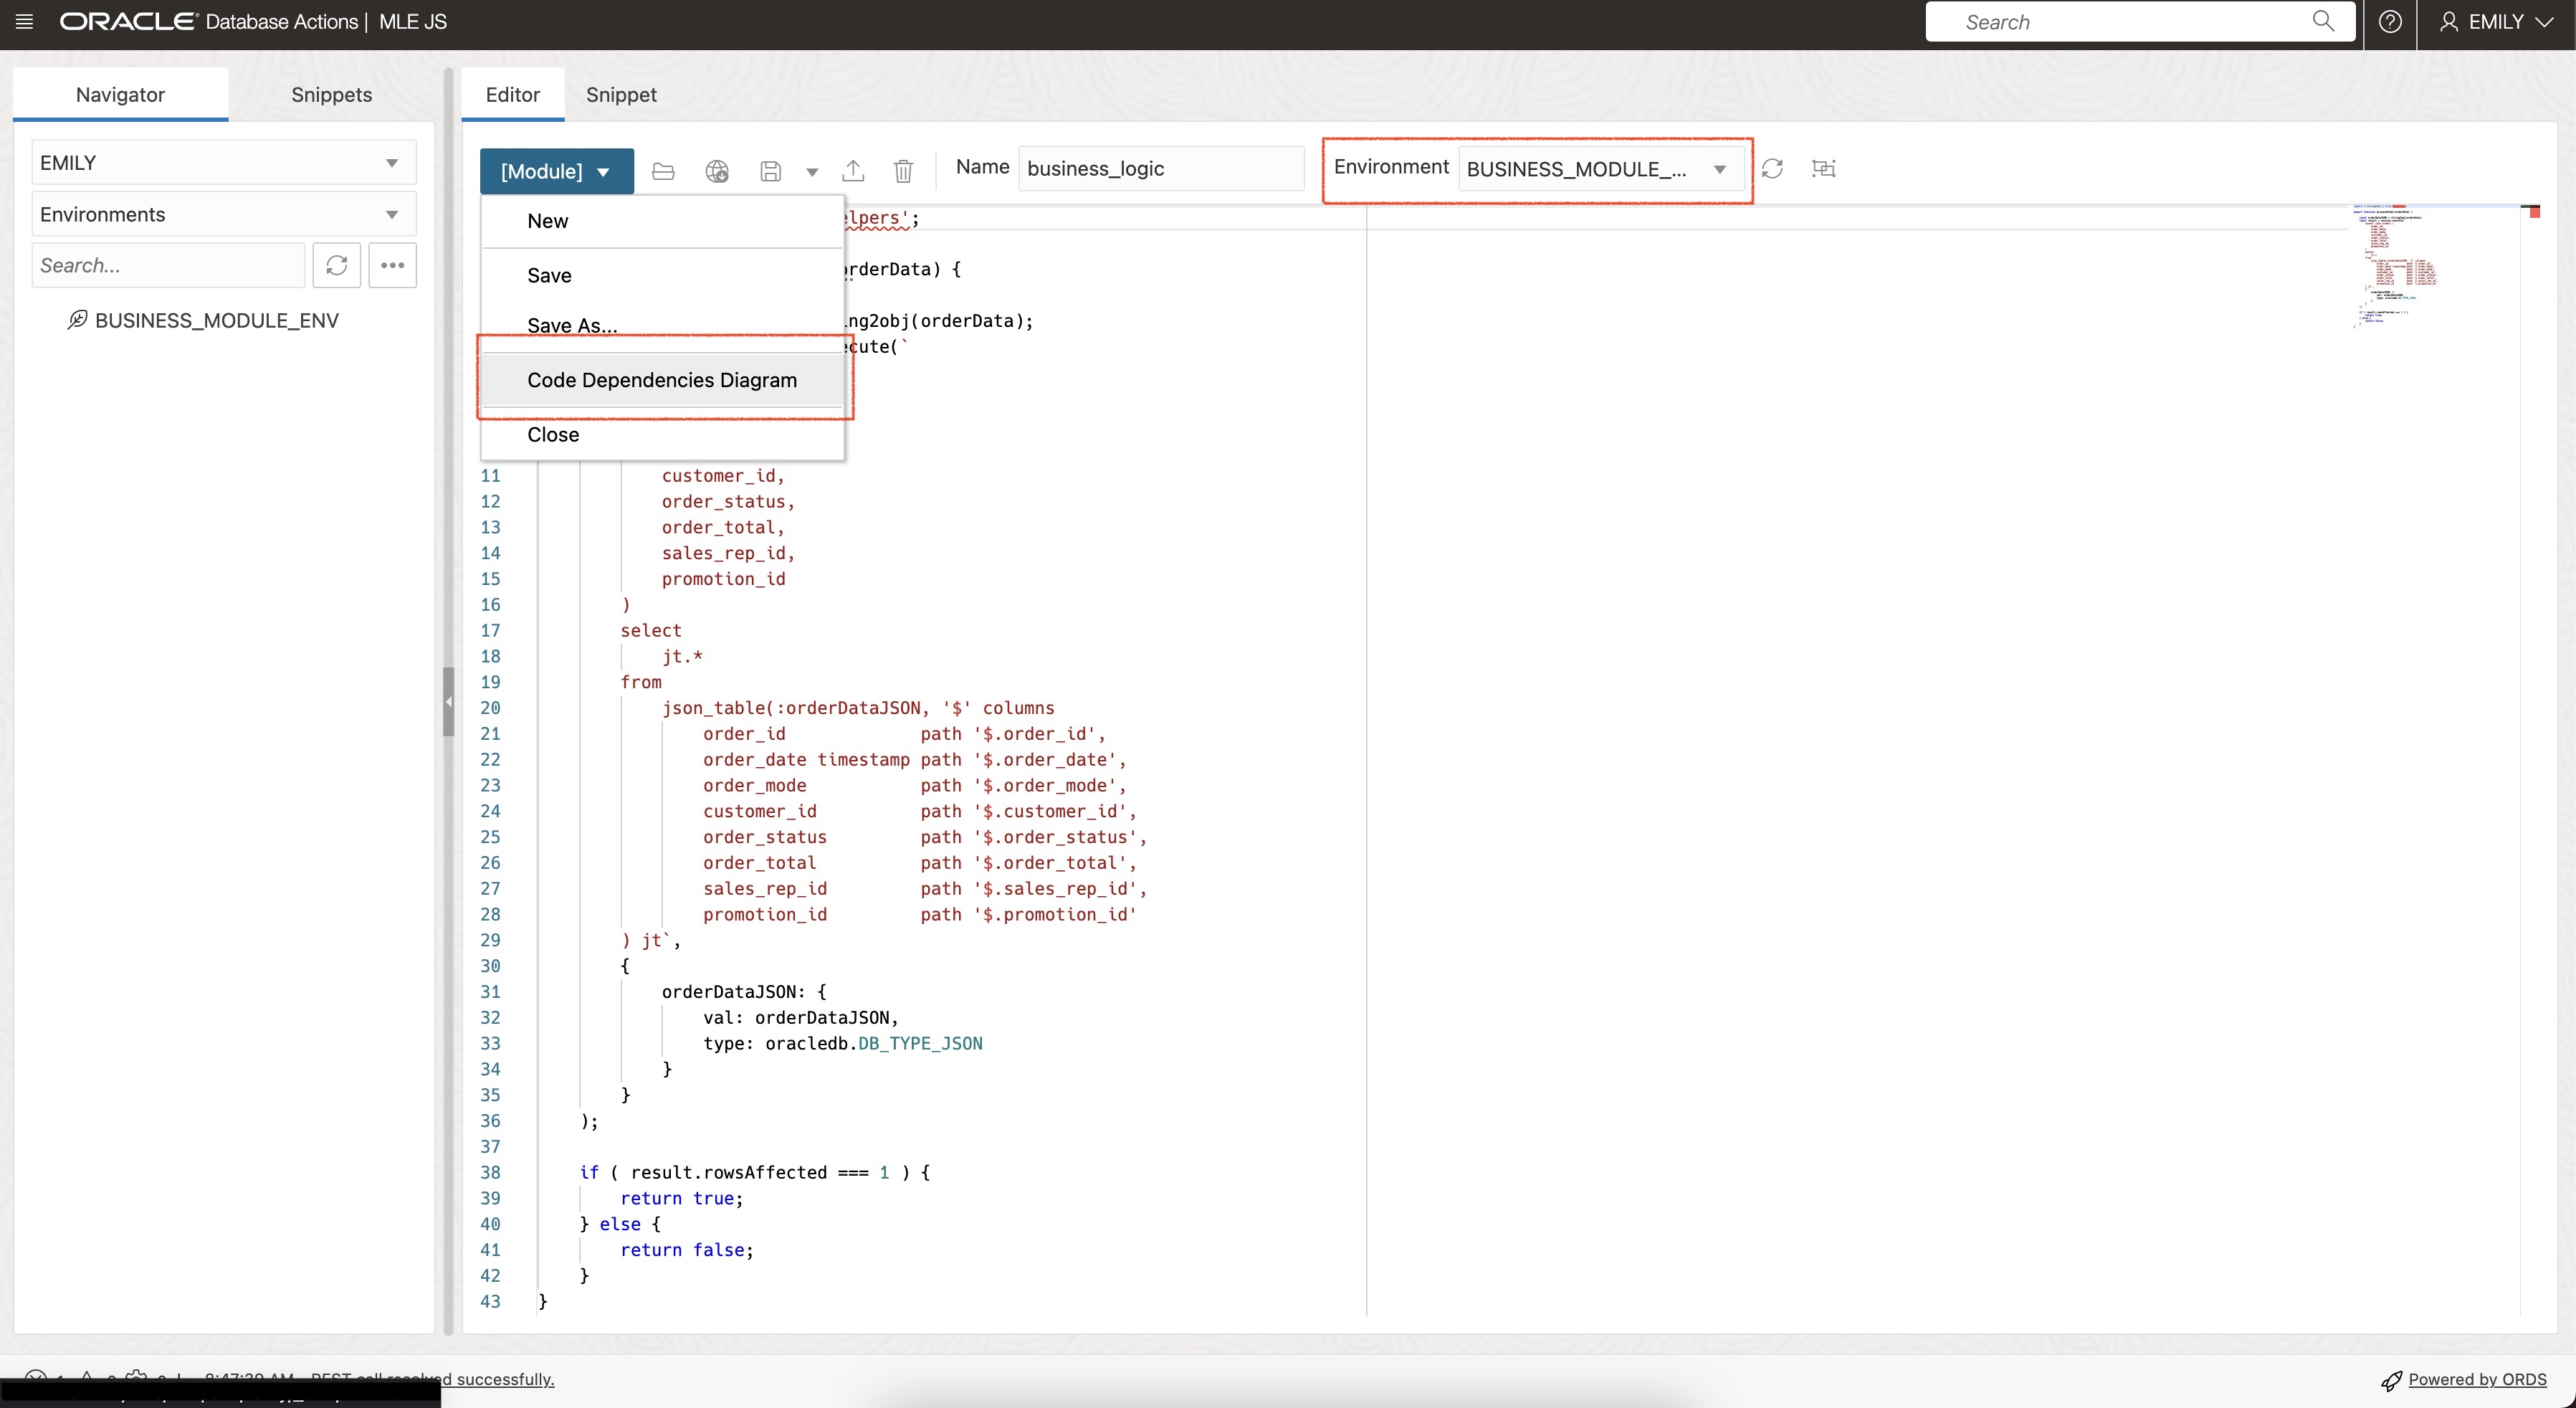Open a module from a file
Screen dimensions: 2576x1408
[662, 171]
